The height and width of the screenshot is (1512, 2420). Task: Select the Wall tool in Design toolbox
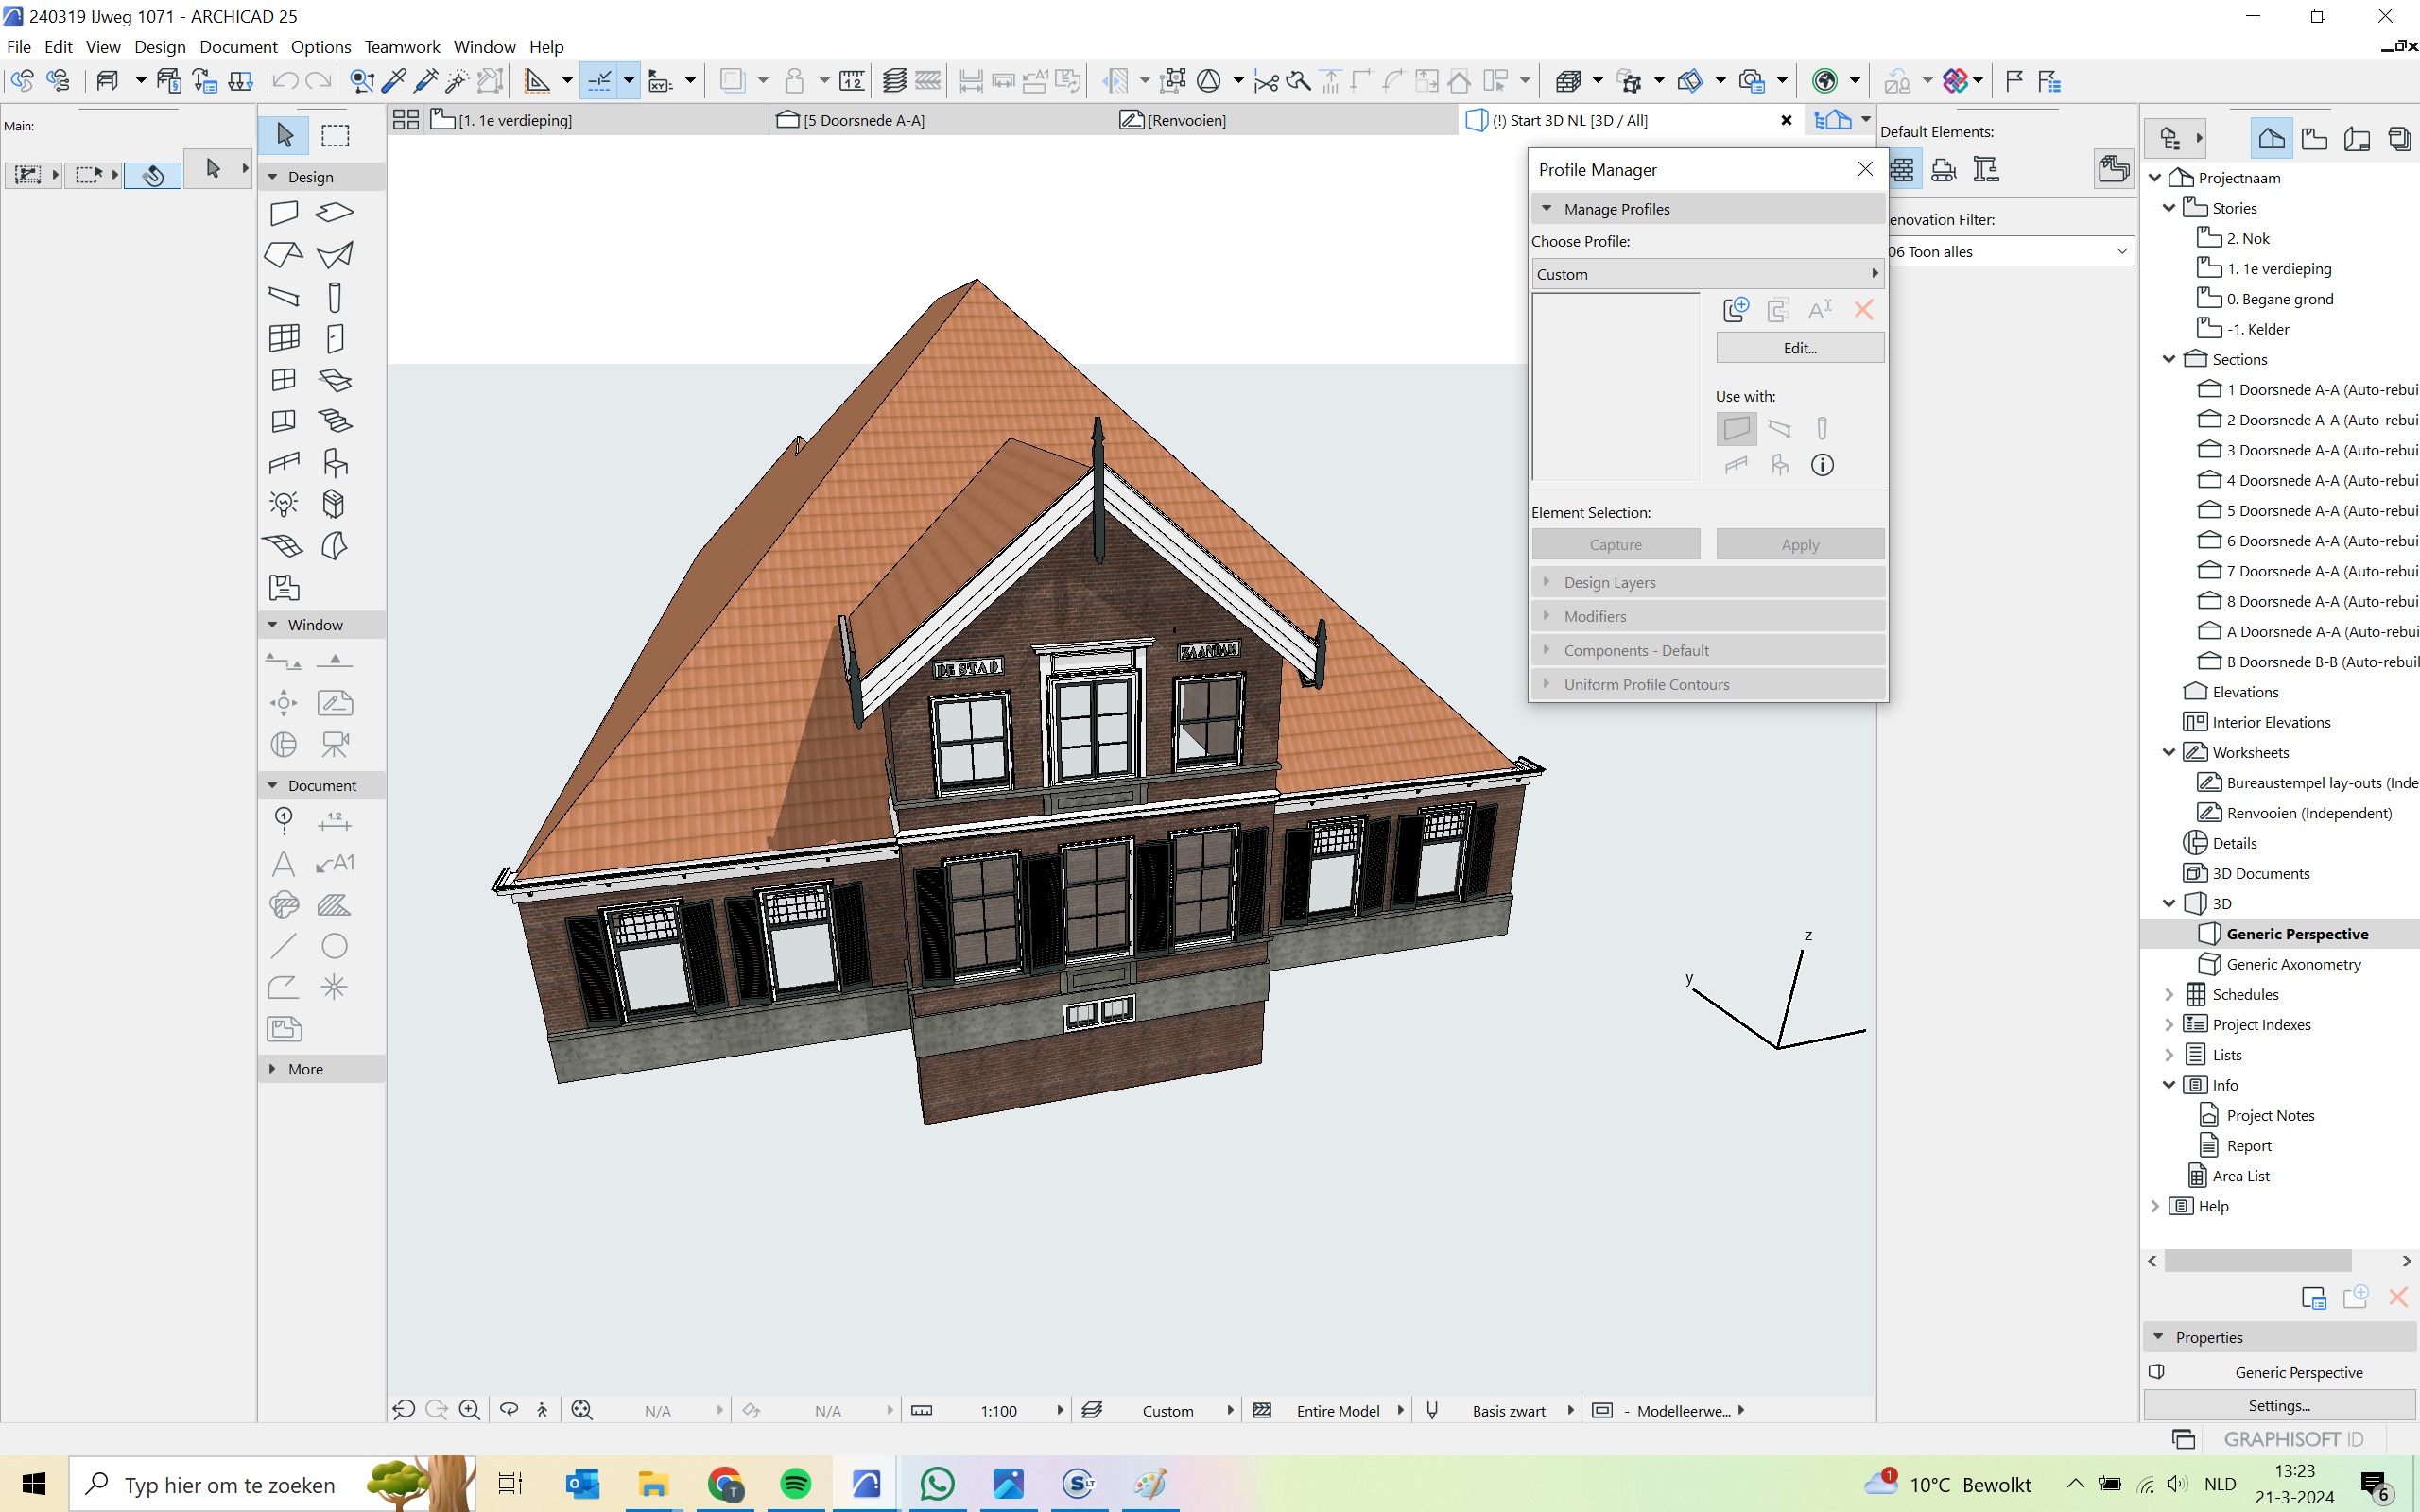(x=284, y=212)
